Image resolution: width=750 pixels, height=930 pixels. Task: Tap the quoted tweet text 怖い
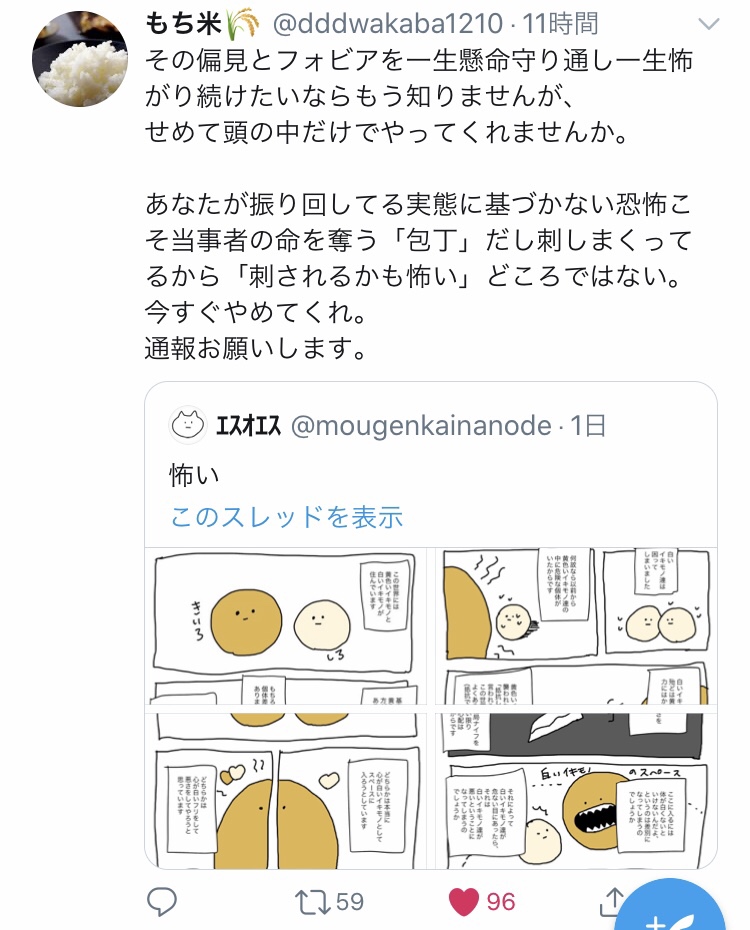coord(194,475)
